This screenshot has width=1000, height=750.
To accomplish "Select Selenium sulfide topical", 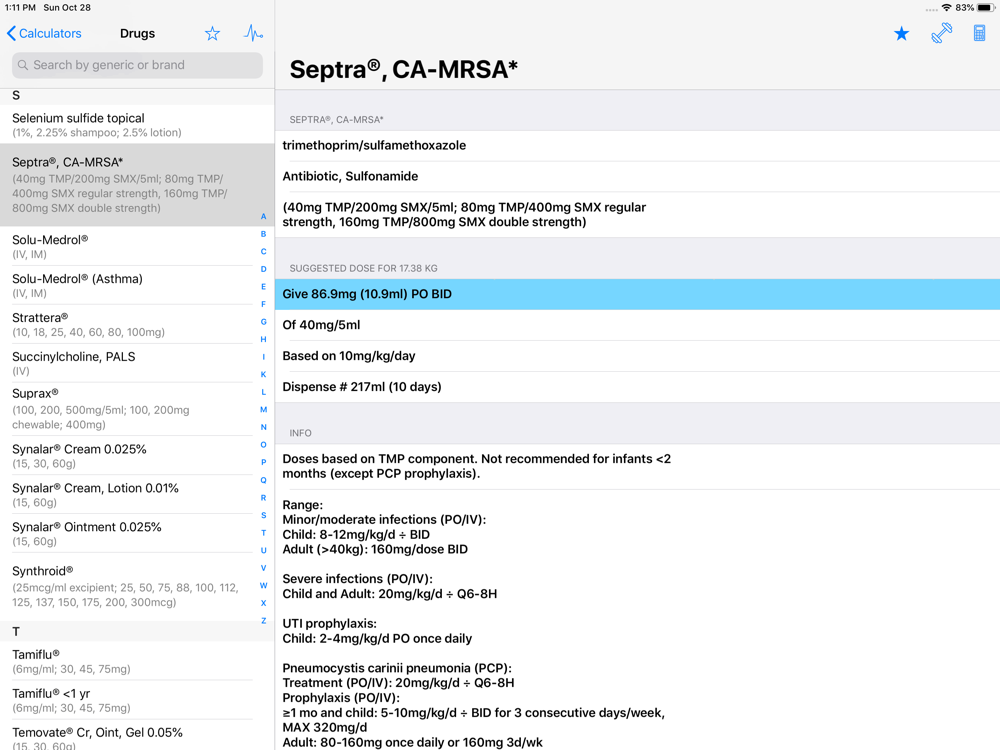I will (137, 124).
